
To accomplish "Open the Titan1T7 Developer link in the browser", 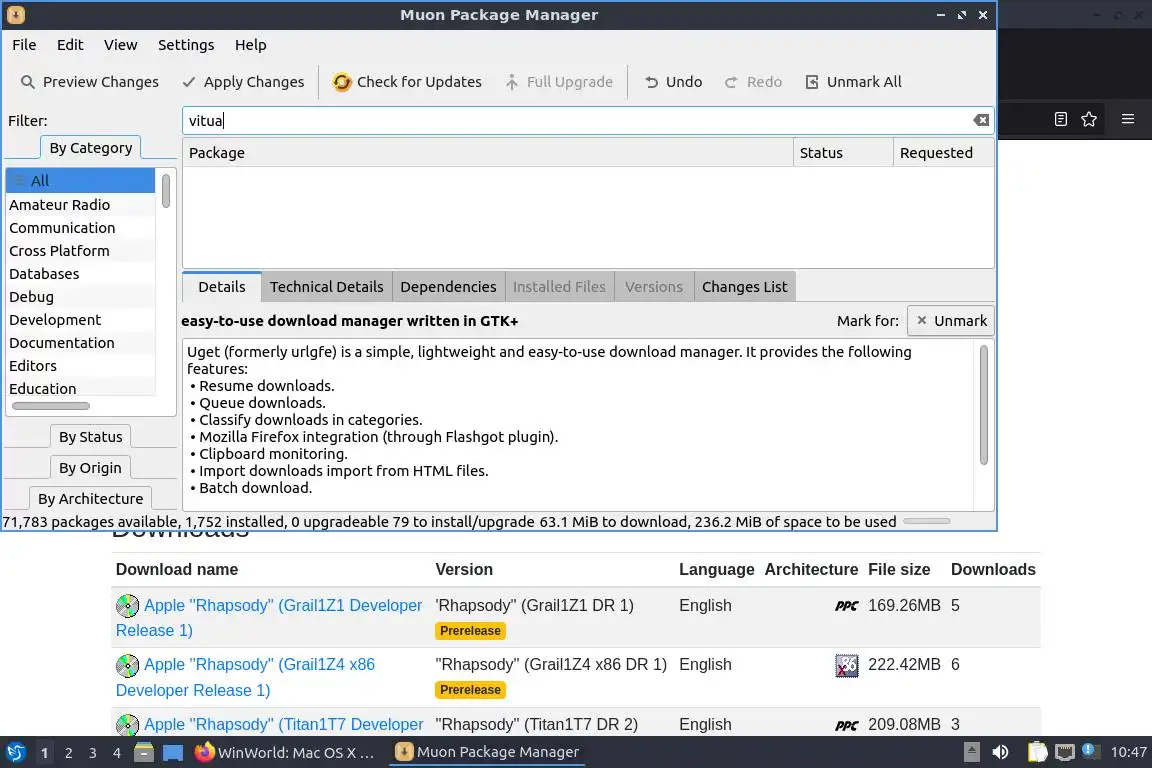I will point(284,724).
